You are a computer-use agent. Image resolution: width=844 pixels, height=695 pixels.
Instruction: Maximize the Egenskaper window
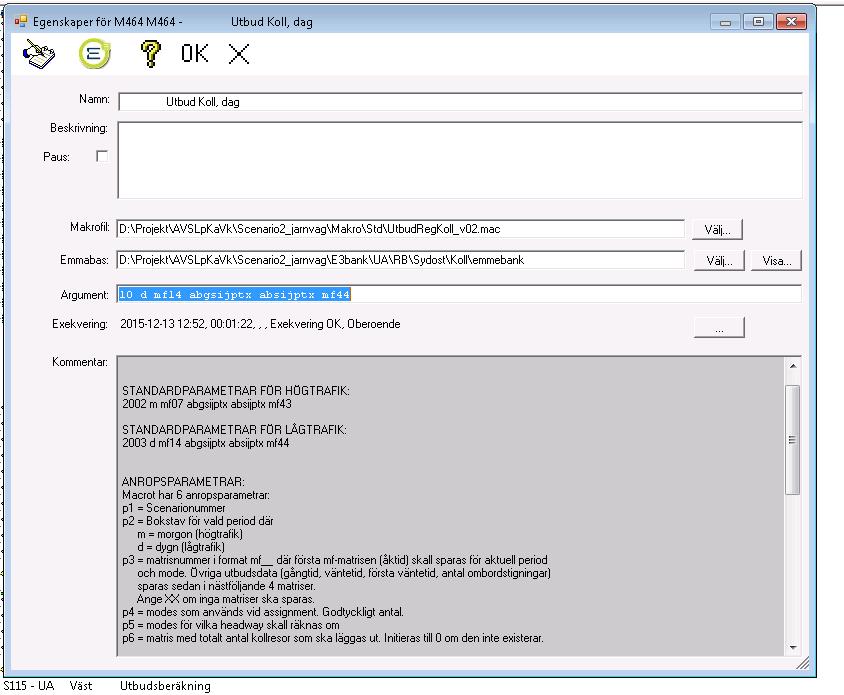tap(758, 22)
